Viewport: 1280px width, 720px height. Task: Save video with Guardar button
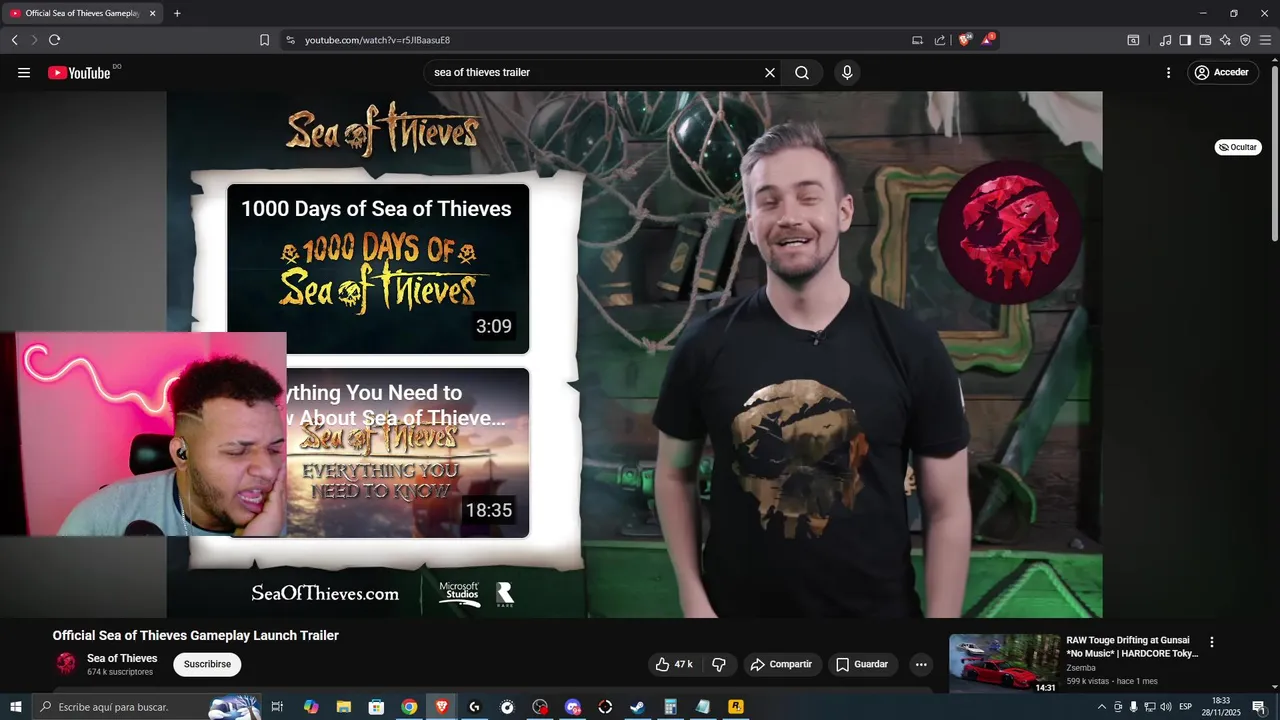point(862,664)
